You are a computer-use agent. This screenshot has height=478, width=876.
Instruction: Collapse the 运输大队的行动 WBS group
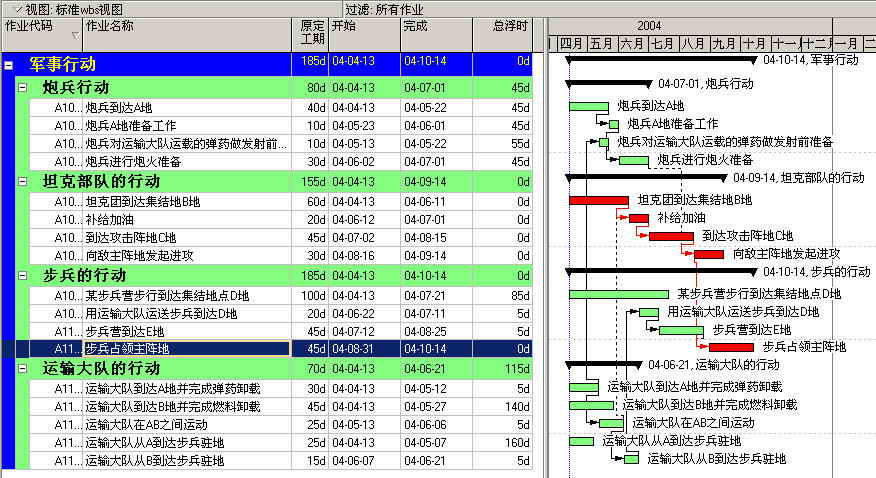tap(22, 369)
